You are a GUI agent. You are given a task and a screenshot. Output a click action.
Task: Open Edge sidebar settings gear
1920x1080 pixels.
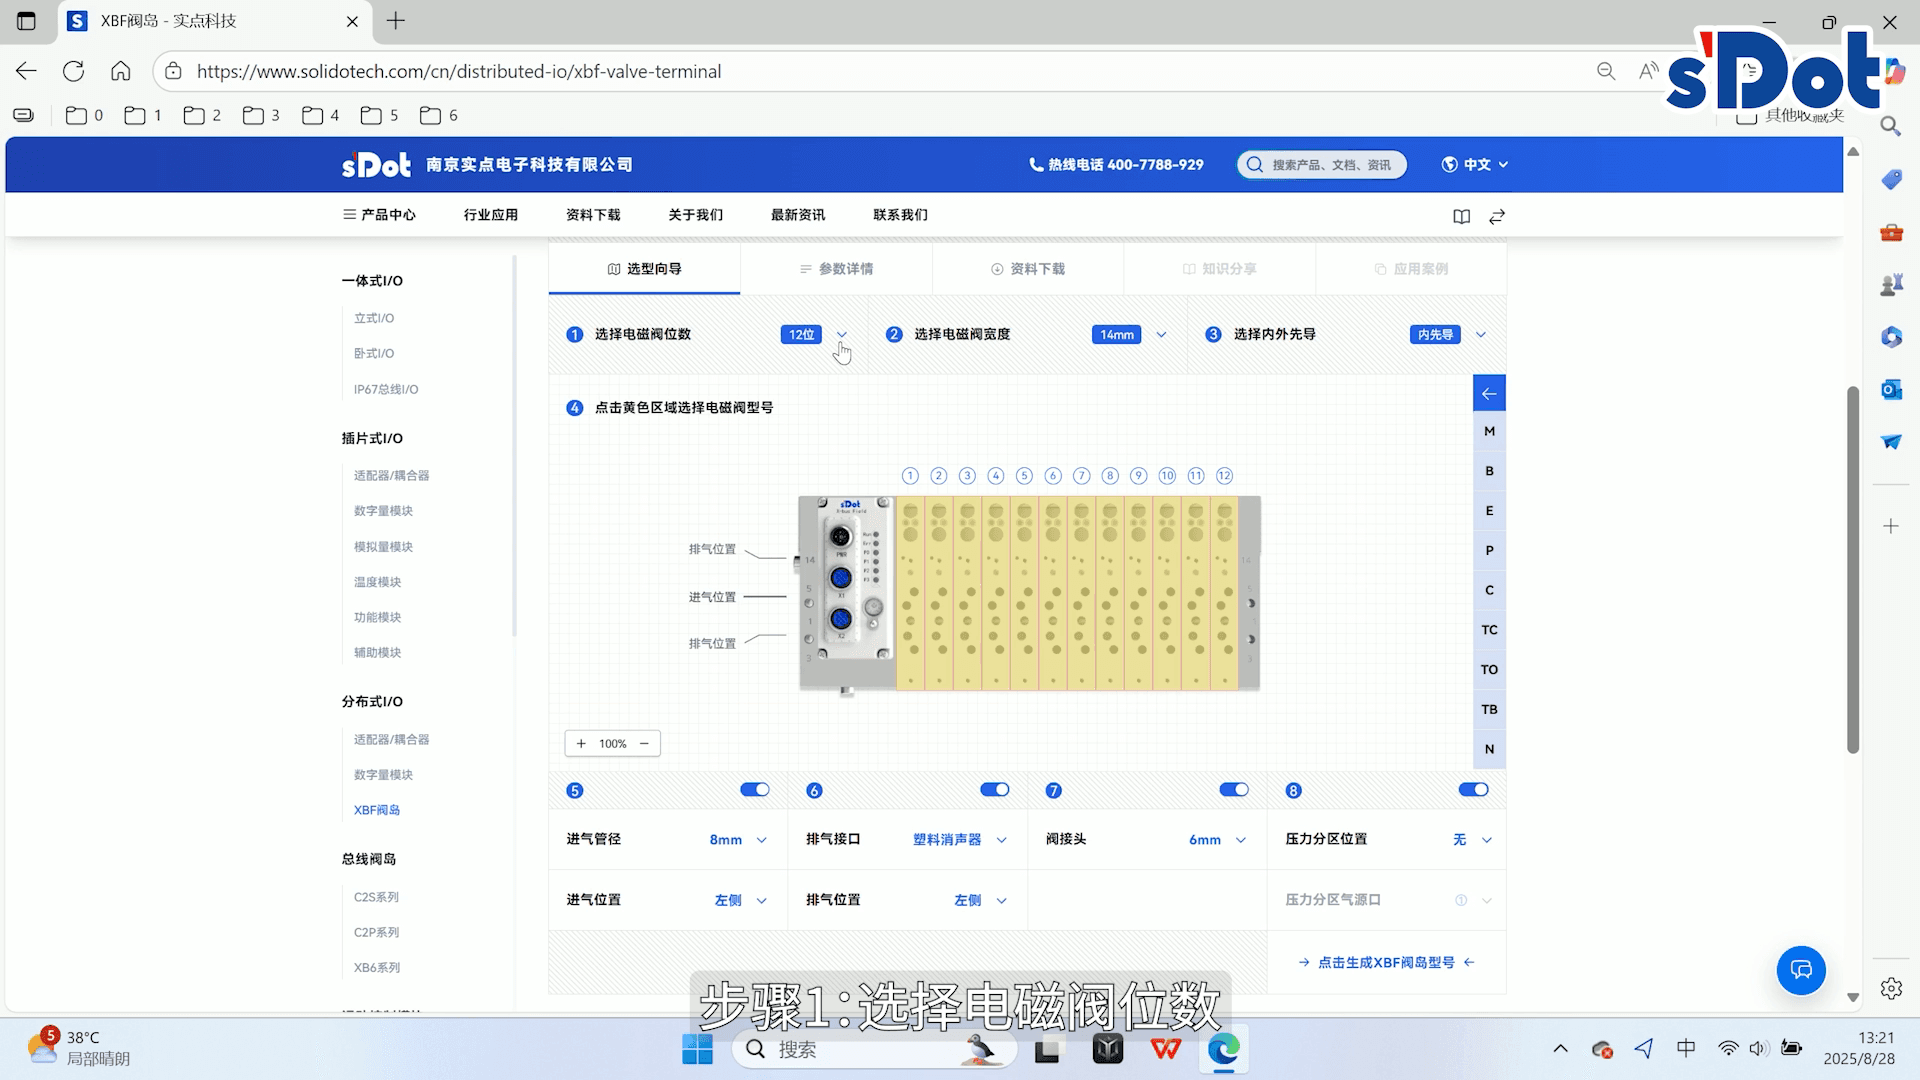click(x=1891, y=988)
